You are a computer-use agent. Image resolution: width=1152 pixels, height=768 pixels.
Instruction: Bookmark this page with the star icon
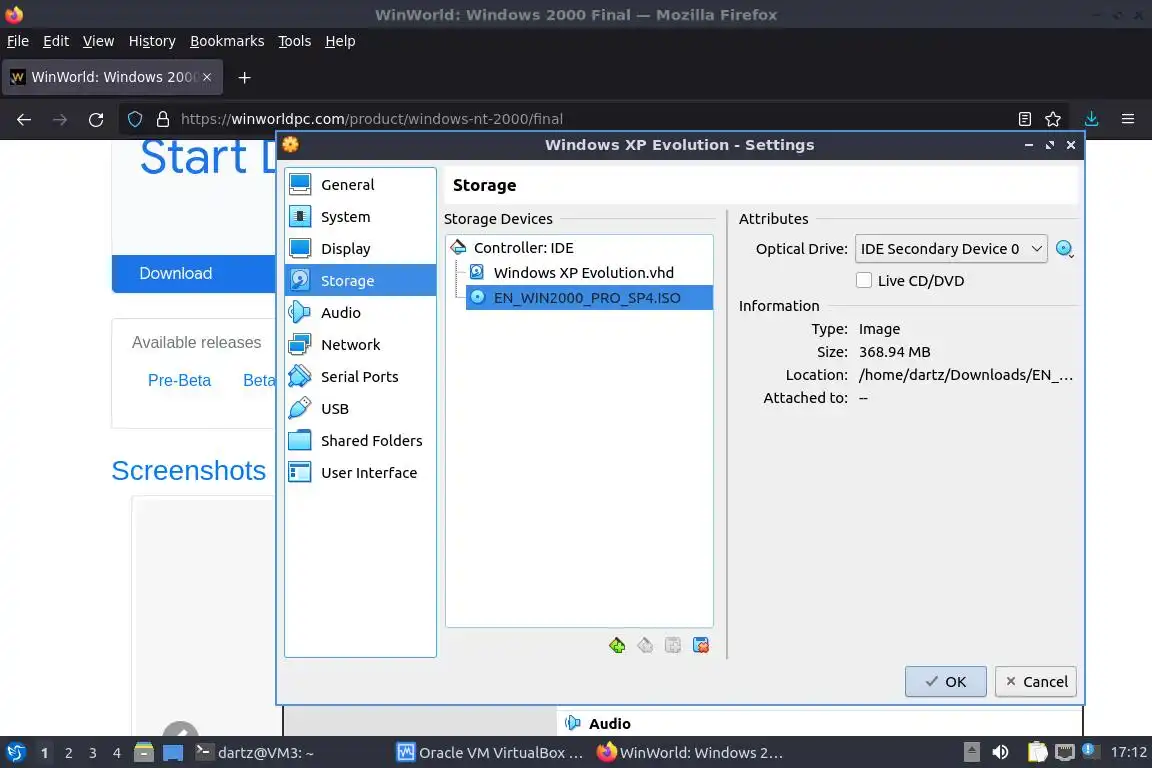[x=1053, y=119]
